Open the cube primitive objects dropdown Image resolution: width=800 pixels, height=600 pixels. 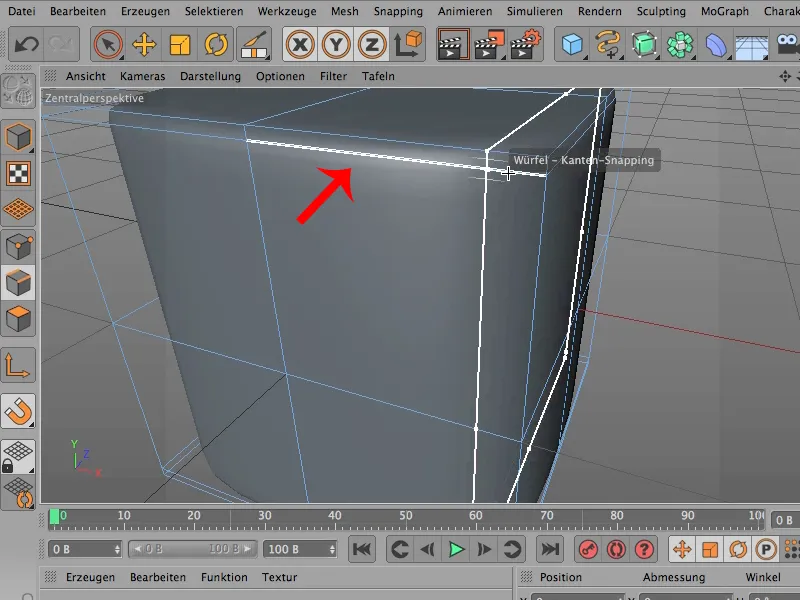point(572,44)
